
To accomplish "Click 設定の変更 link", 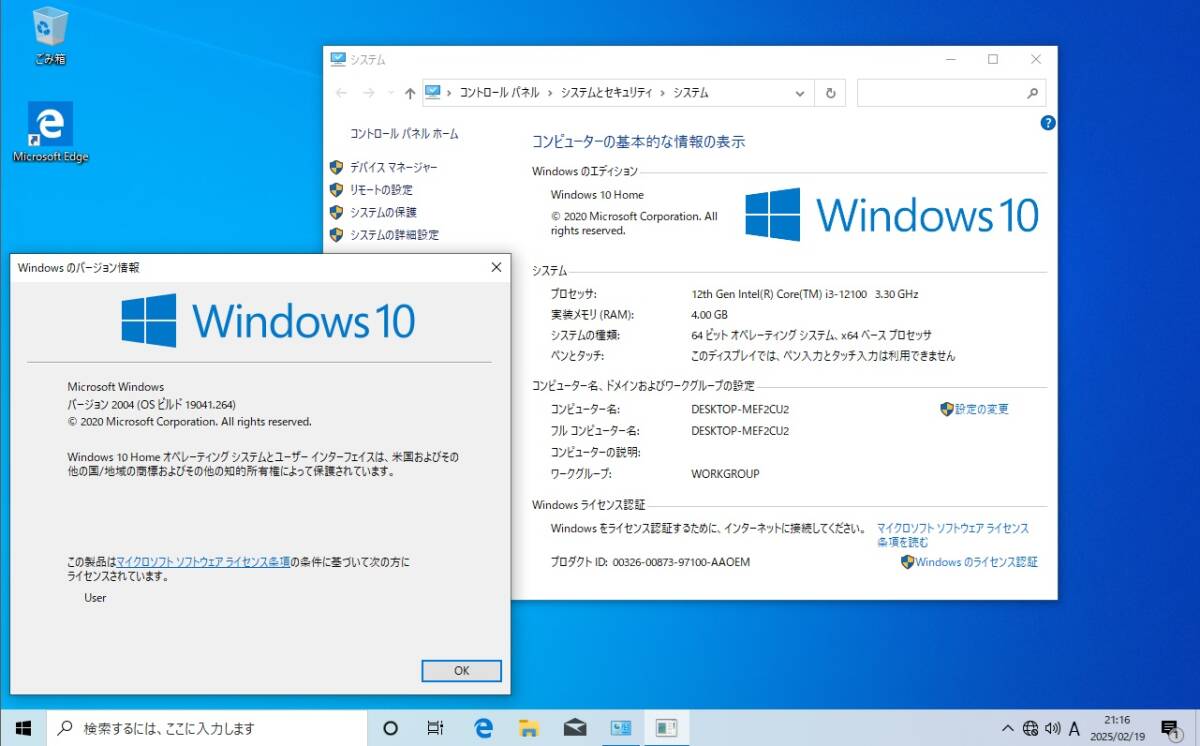I will point(981,409).
